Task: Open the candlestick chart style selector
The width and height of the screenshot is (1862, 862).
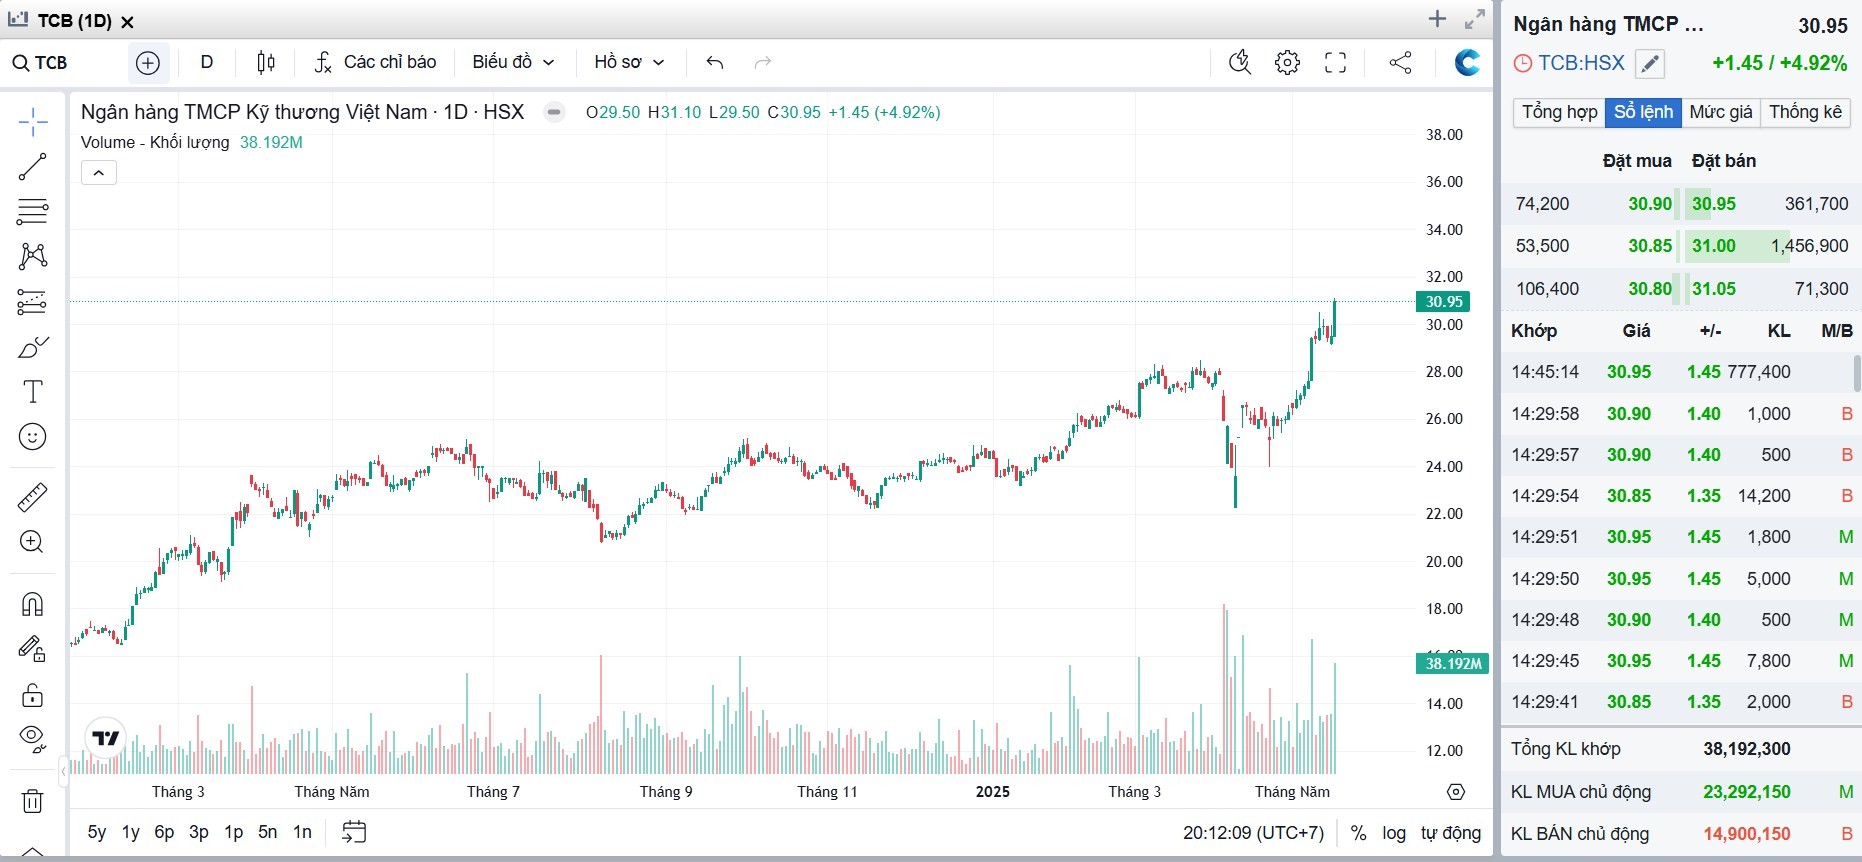Action: [x=266, y=63]
